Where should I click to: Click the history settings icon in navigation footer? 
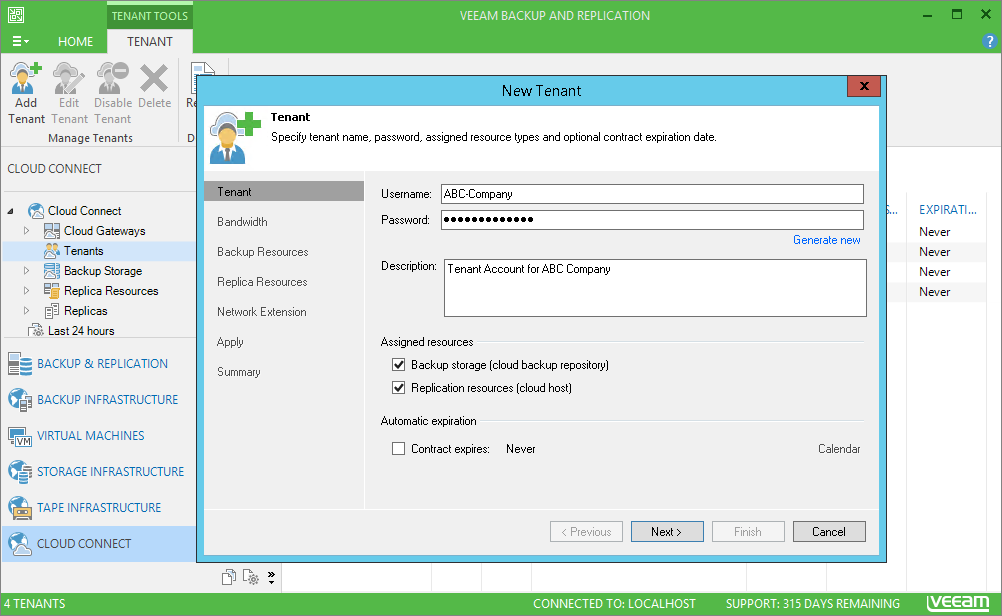click(x=250, y=578)
